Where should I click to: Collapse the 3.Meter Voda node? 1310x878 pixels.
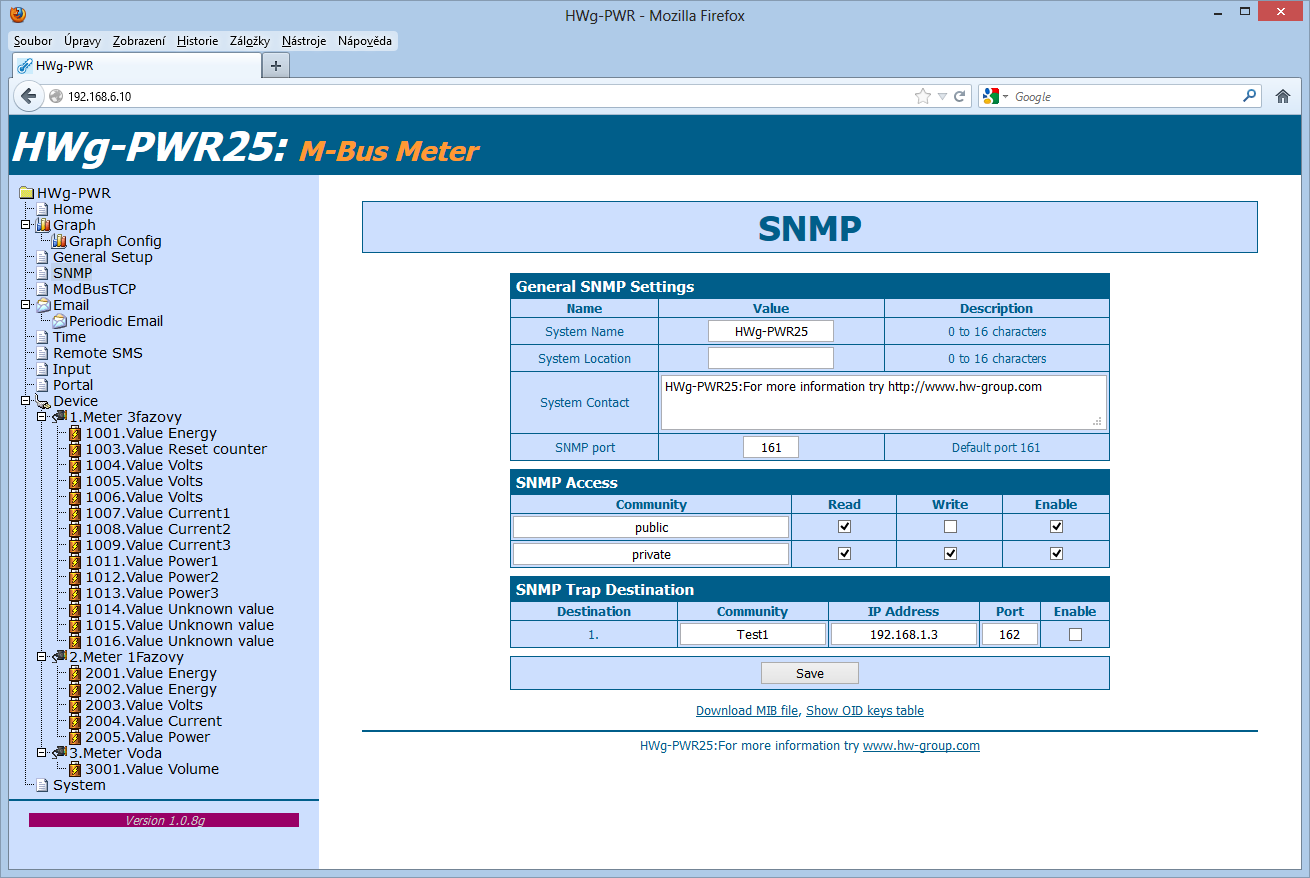coord(42,753)
